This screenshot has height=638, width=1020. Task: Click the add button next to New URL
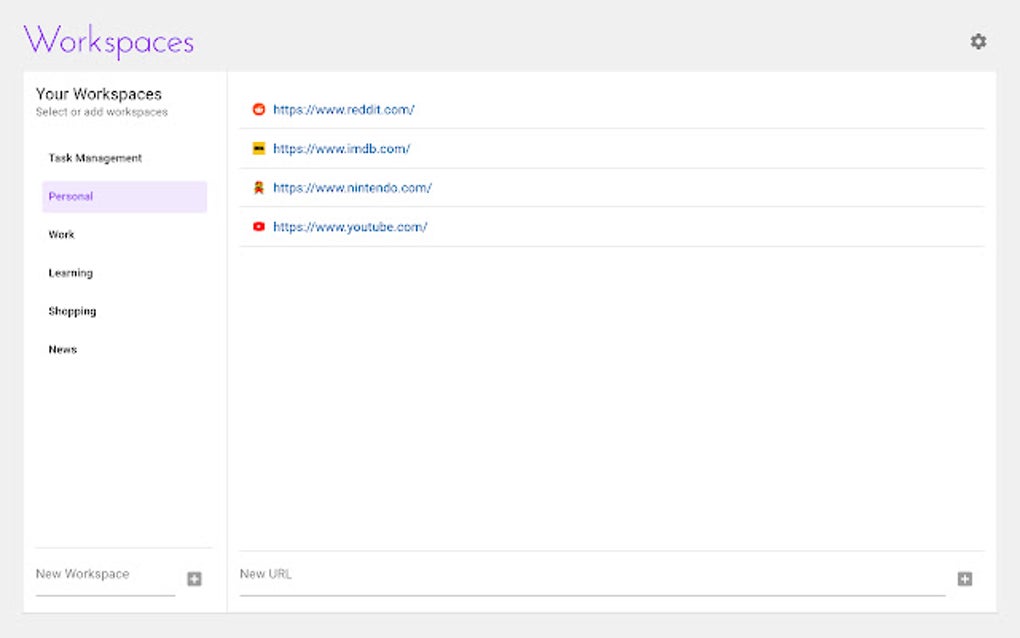pyautogui.click(x=964, y=578)
